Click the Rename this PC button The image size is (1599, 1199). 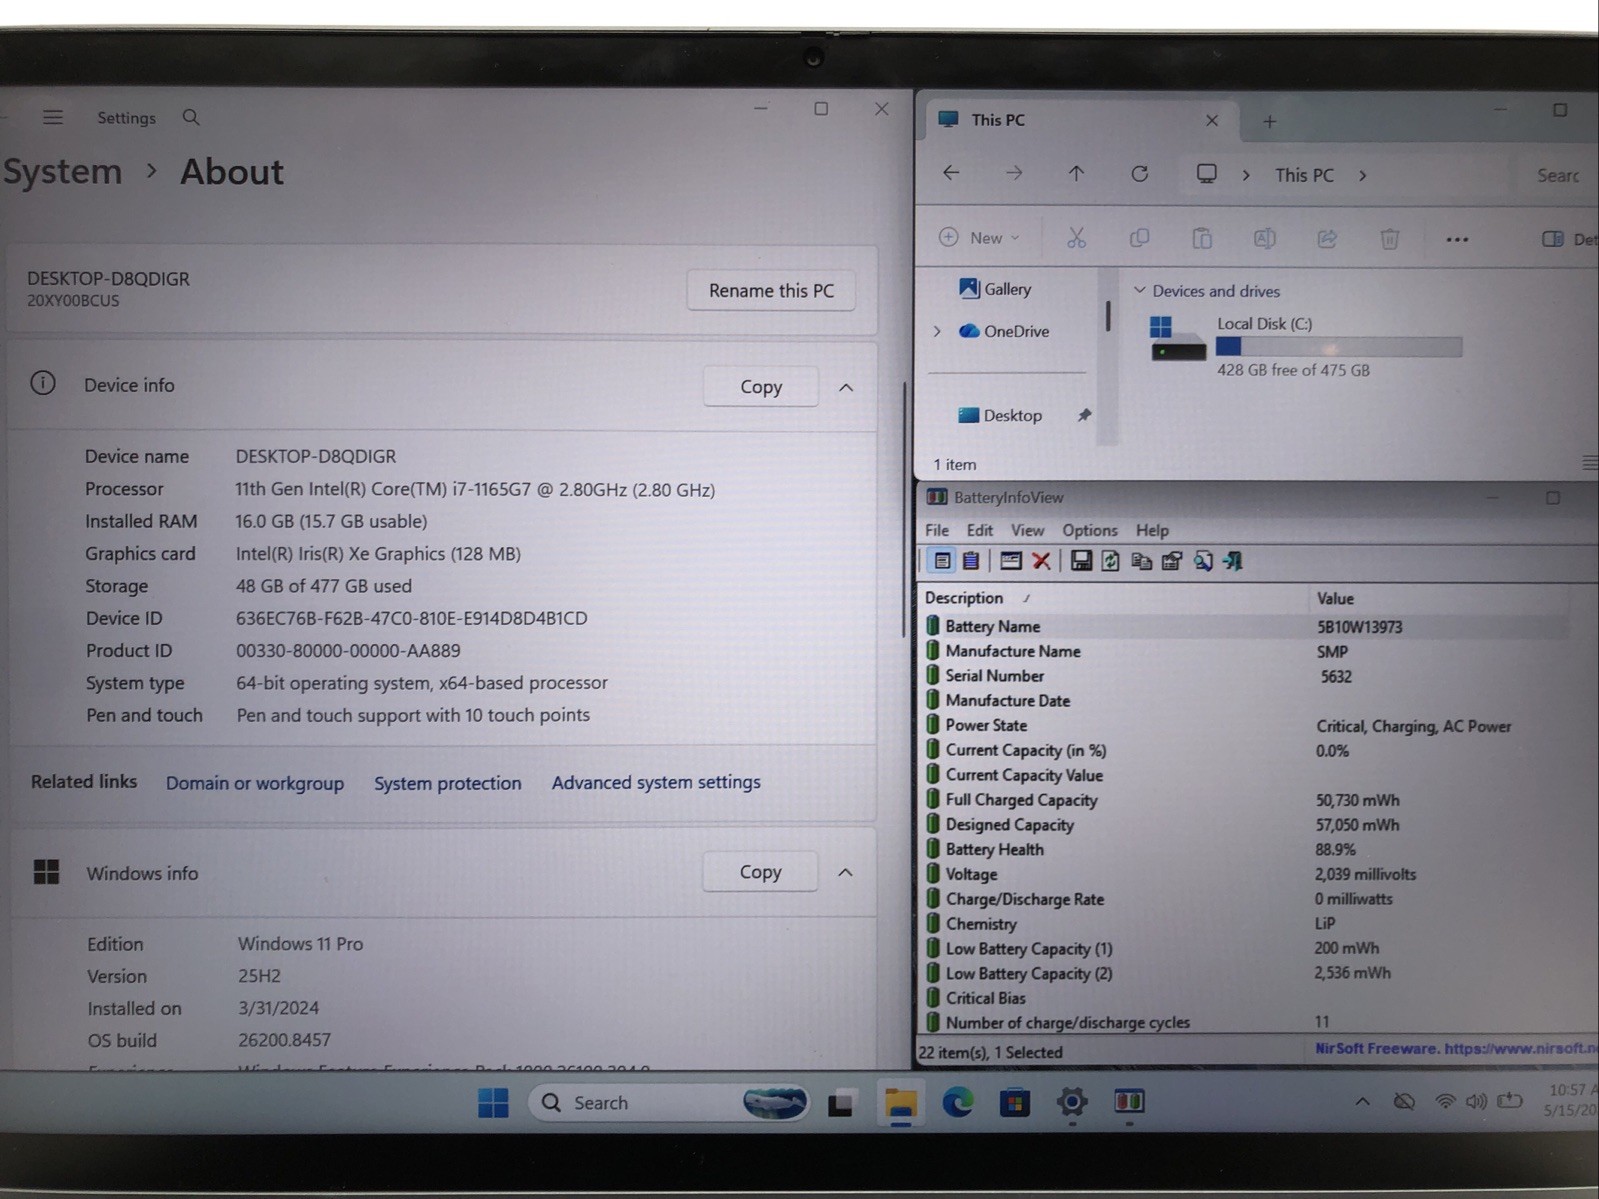[x=771, y=290]
